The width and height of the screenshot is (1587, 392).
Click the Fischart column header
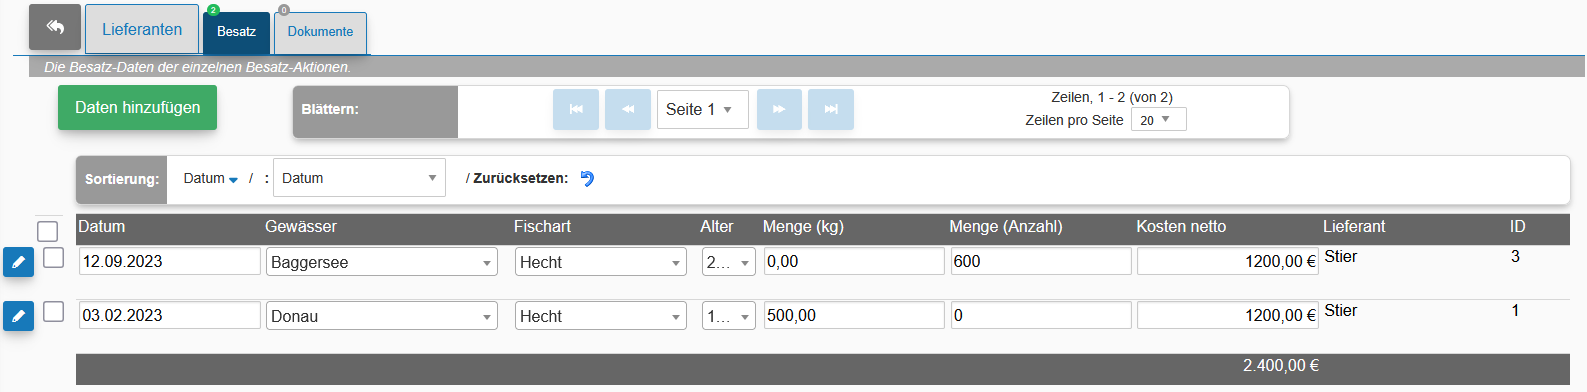542,227
